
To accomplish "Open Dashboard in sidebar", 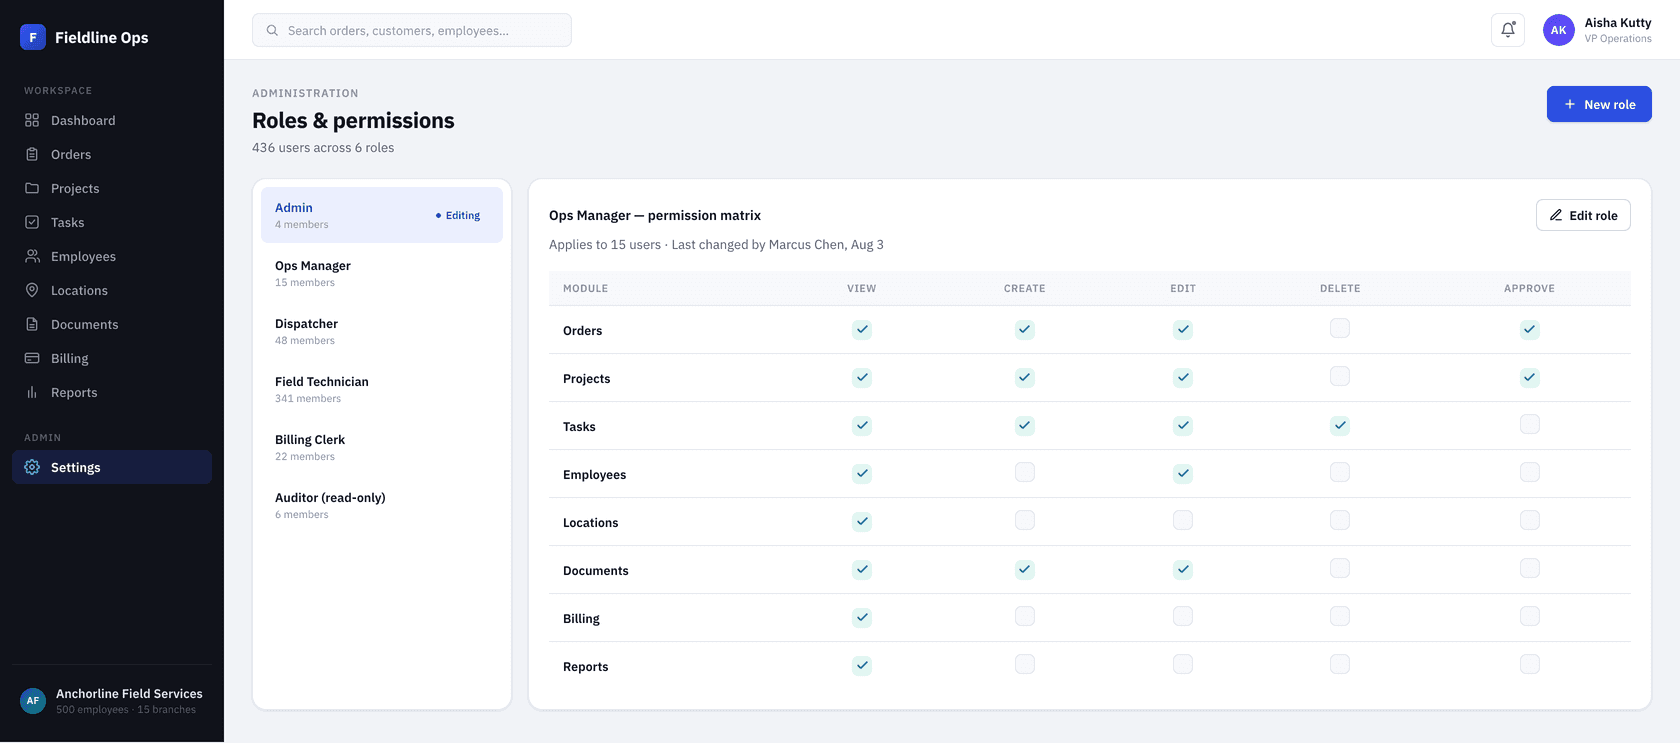I will [x=112, y=120].
